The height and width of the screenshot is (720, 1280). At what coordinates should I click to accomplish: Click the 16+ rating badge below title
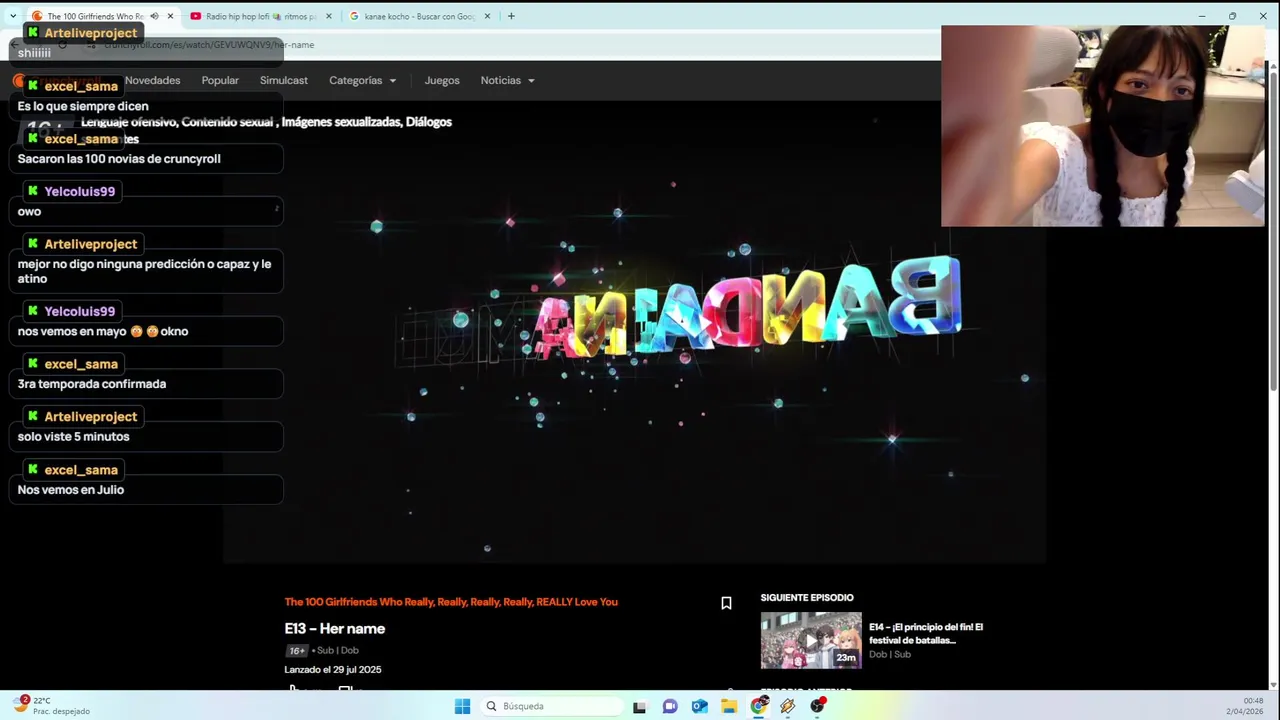296,650
